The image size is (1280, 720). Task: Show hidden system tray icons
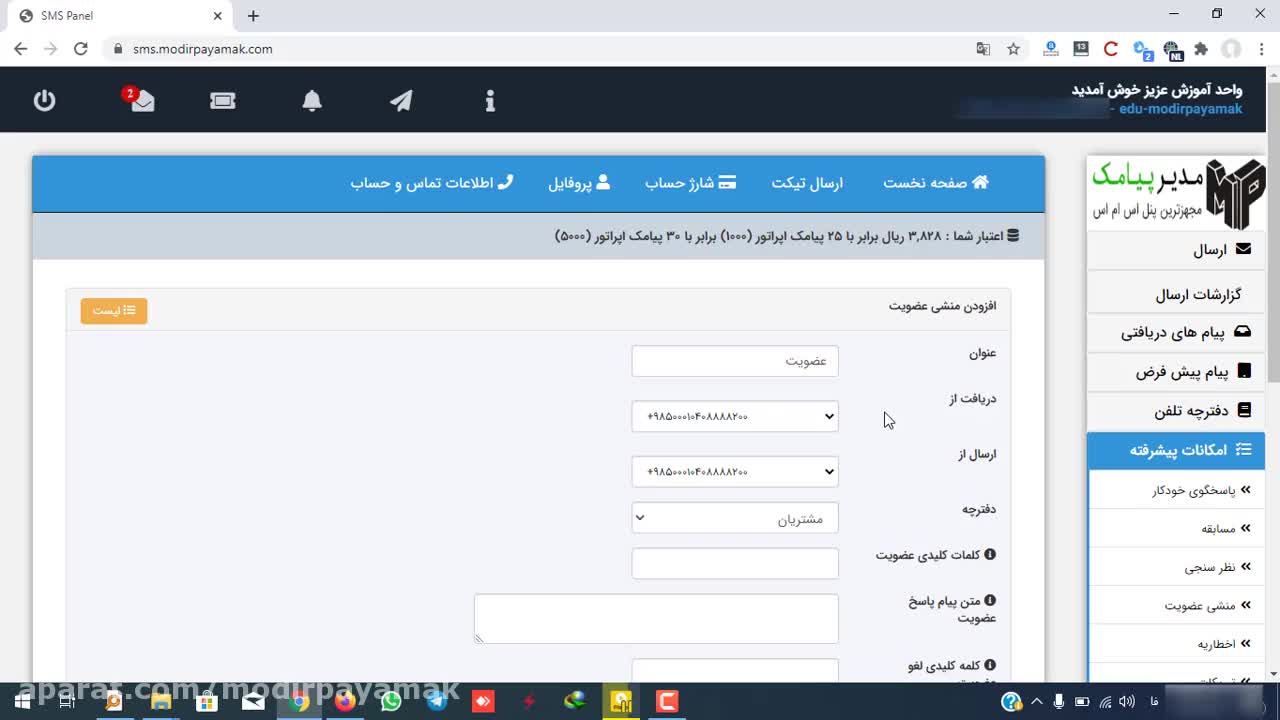point(1036,701)
